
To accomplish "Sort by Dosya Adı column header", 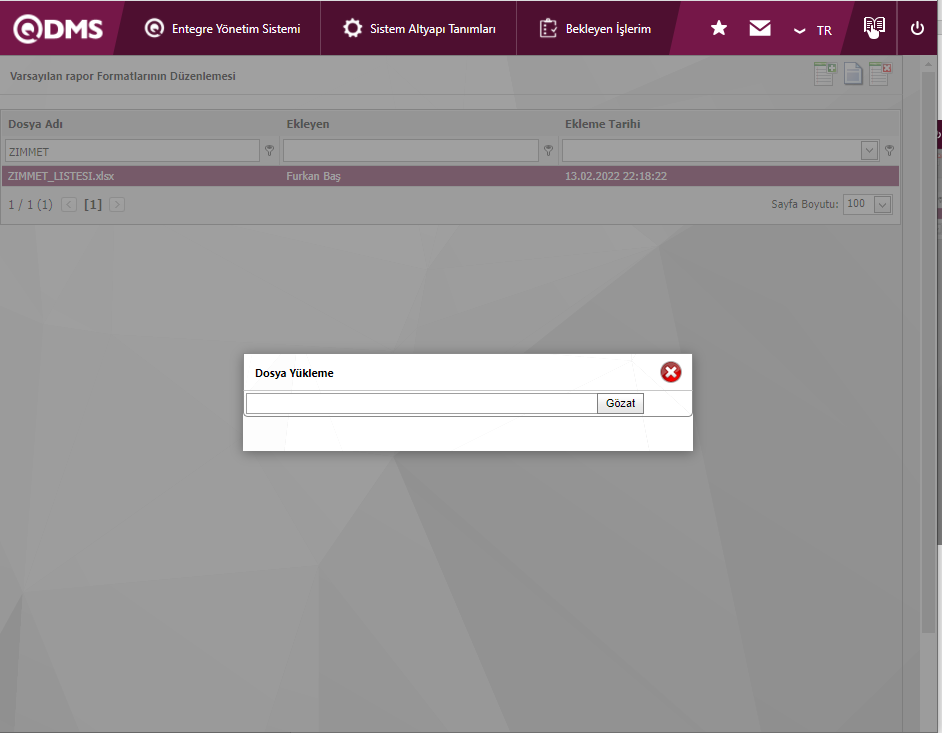I will coord(35,124).
